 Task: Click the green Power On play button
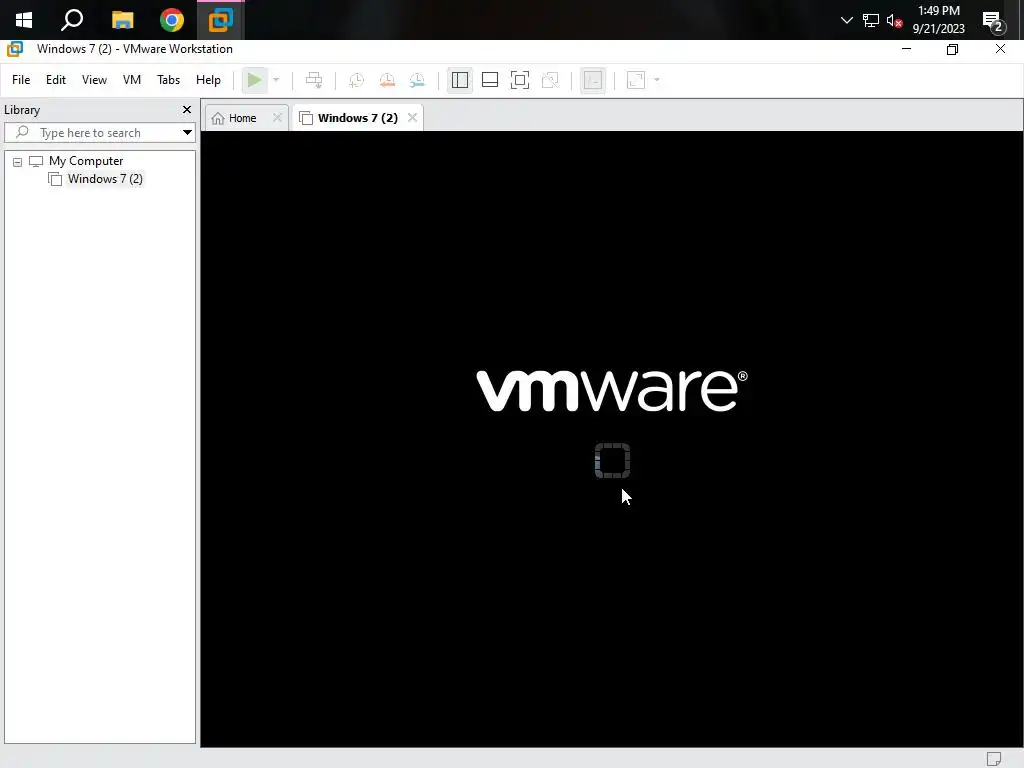pos(254,80)
